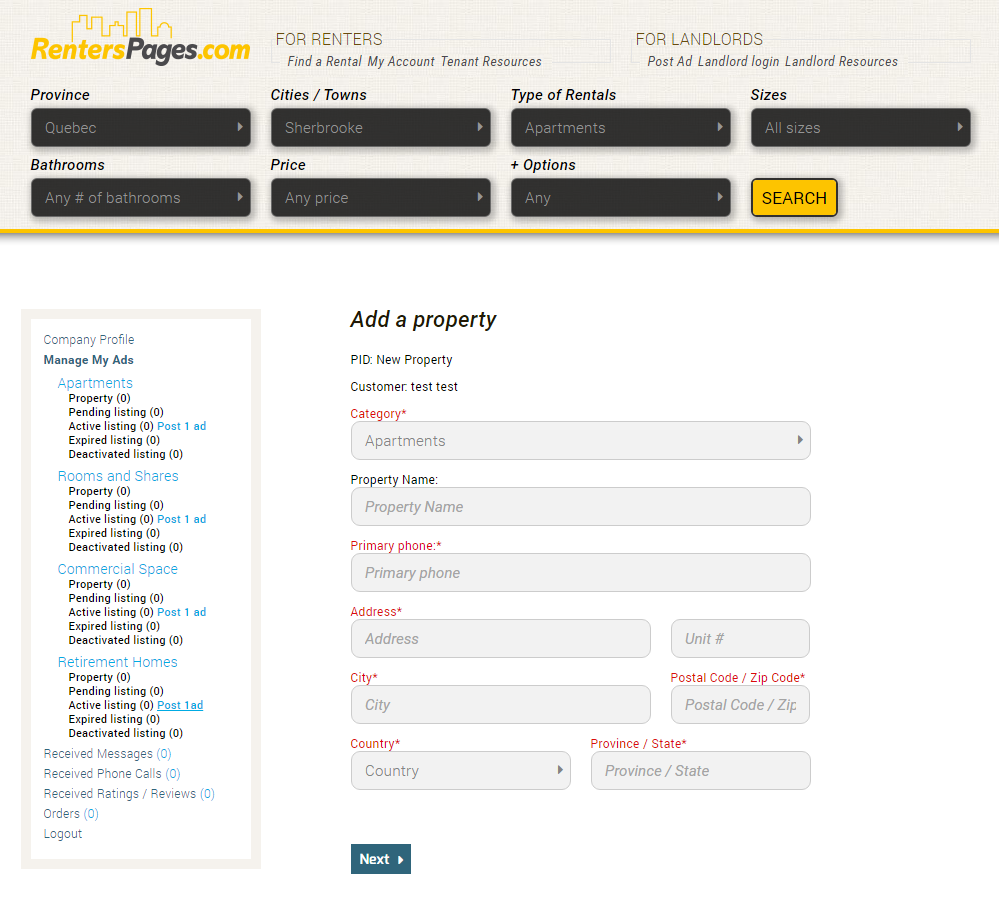Click Post 1 ad under Commercial Space

tap(182, 612)
